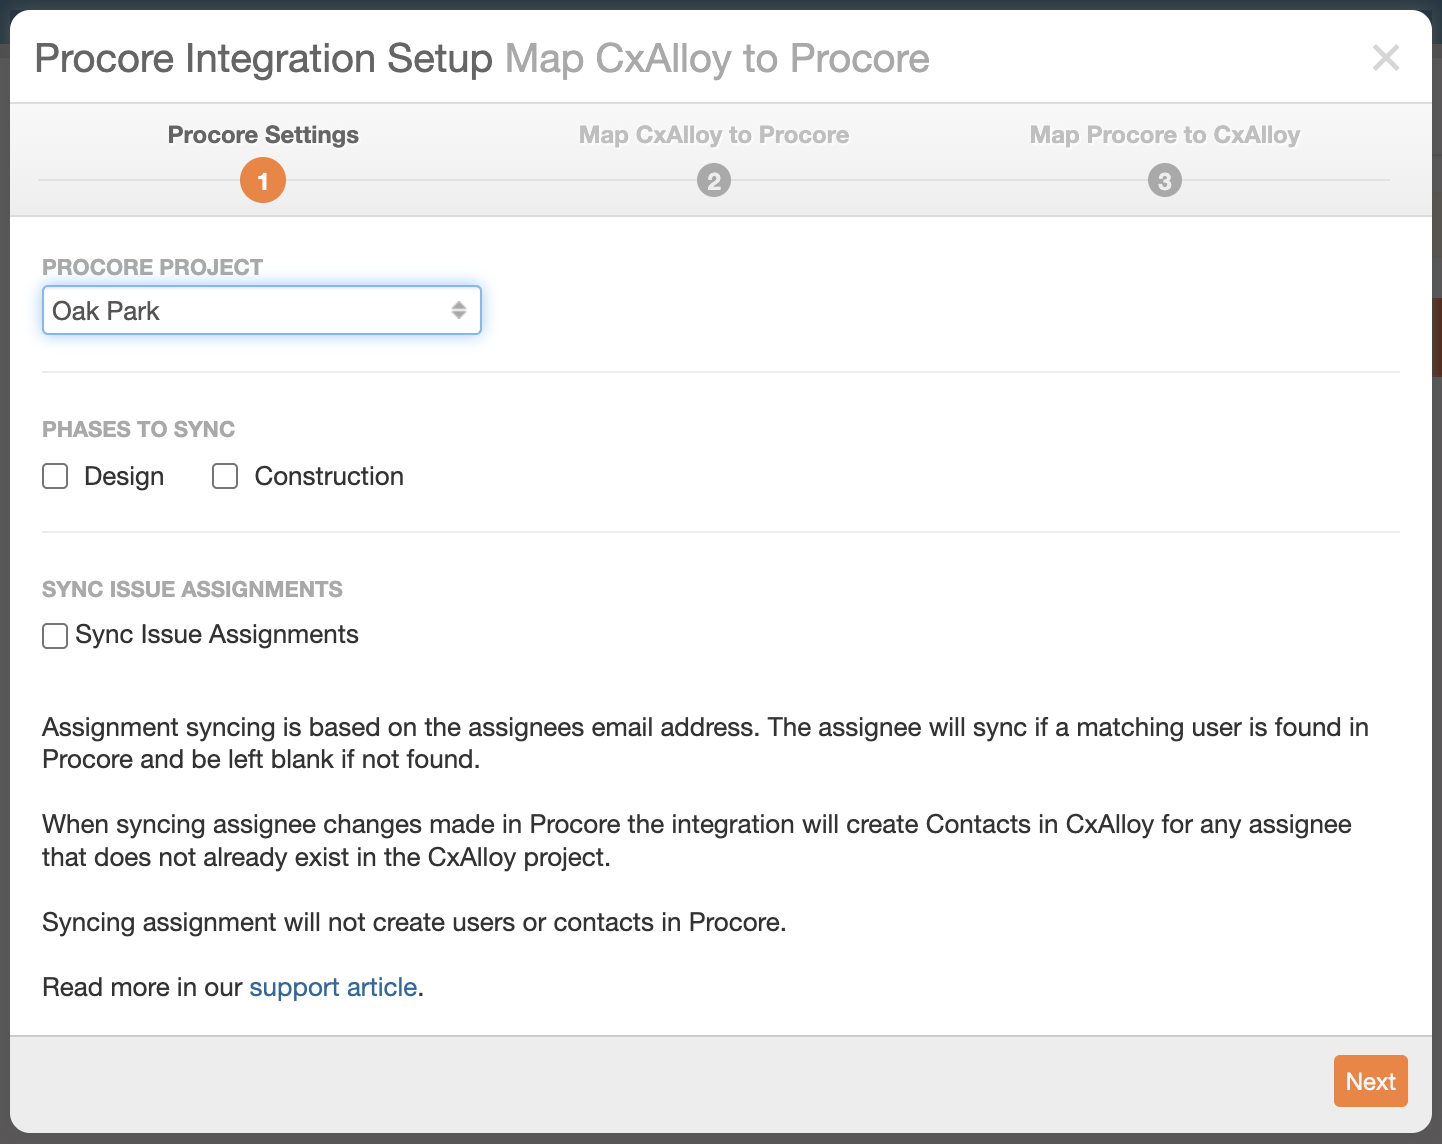
Task: Select step 3 circle icon
Action: click(1165, 181)
